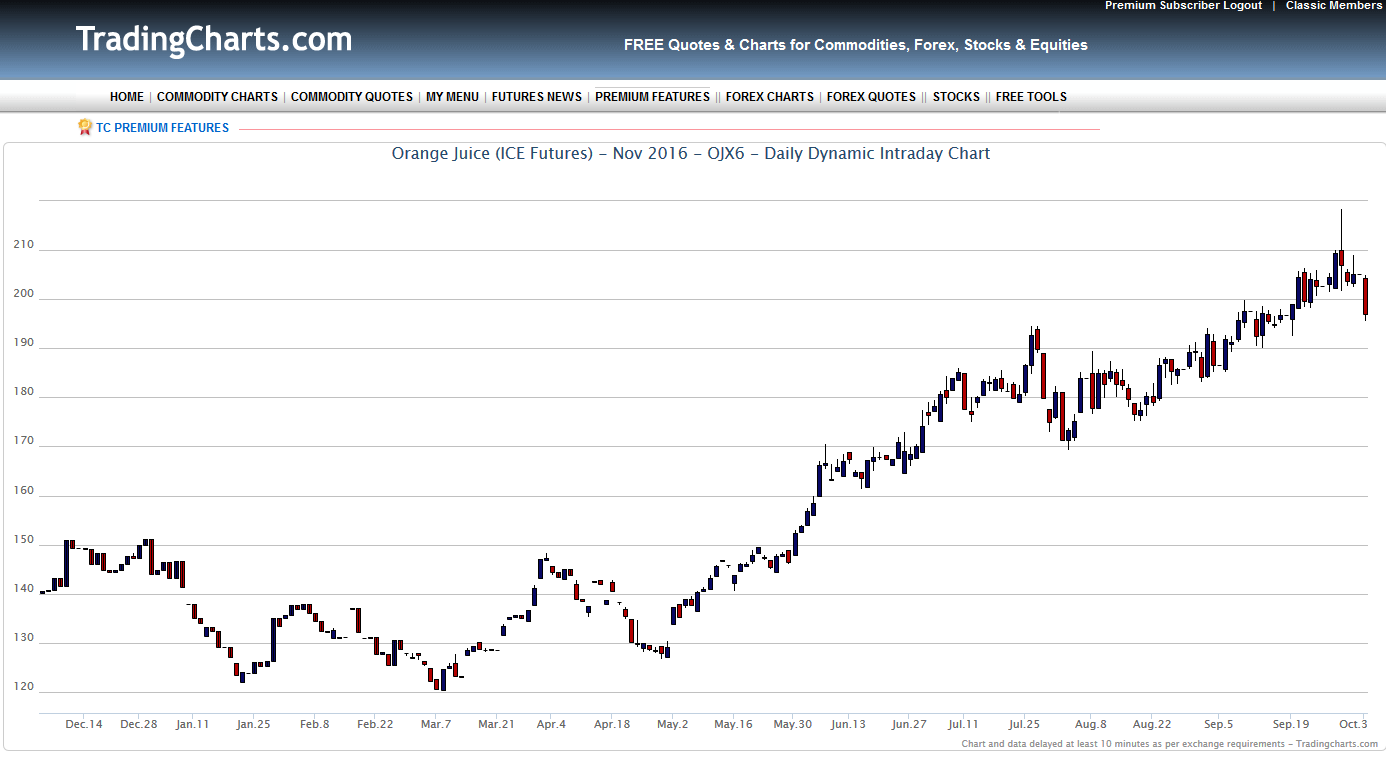Click PREMIUM FEATURES in the nav bar
This screenshot has height=776, width=1386.
tap(652, 97)
